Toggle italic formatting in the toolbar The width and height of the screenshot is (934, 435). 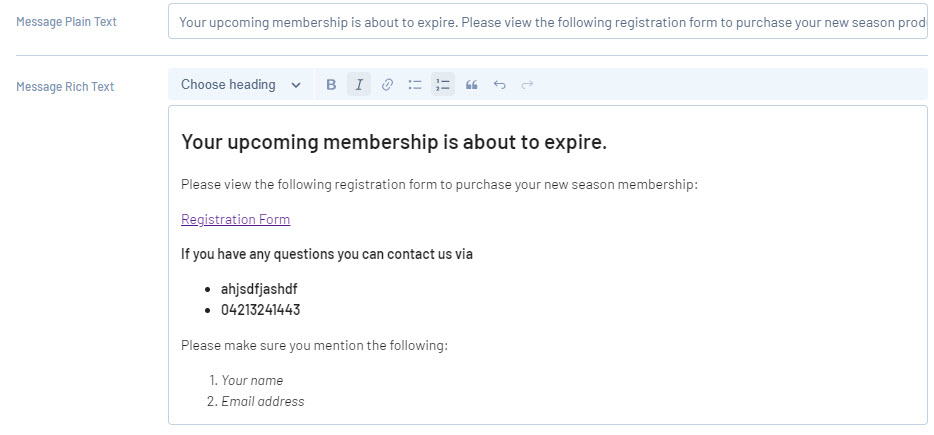359,85
